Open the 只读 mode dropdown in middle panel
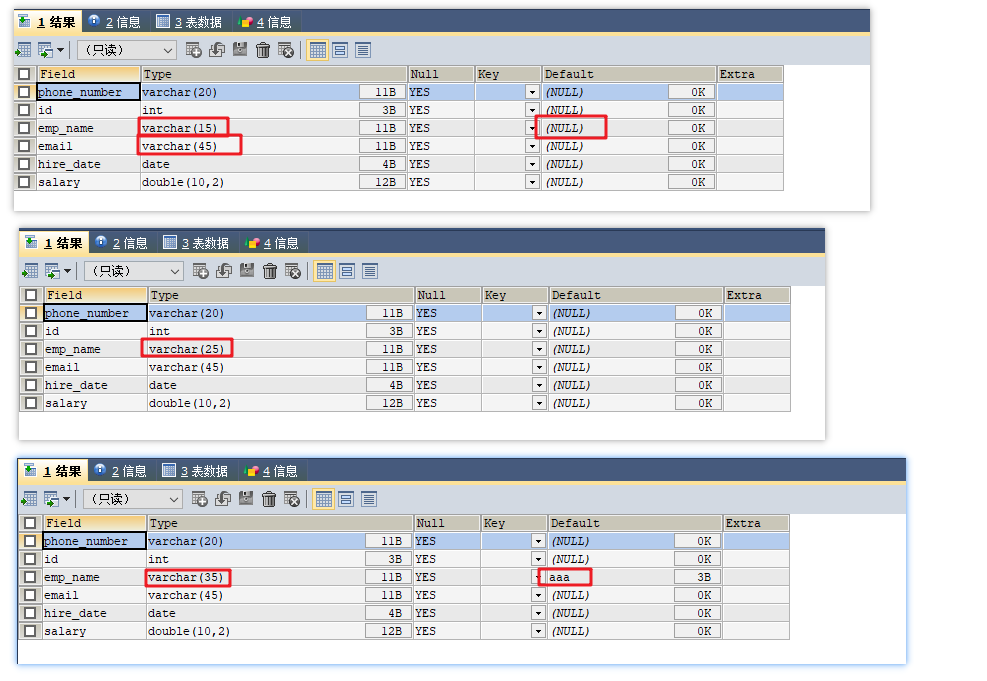 click(x=133, y=271)
